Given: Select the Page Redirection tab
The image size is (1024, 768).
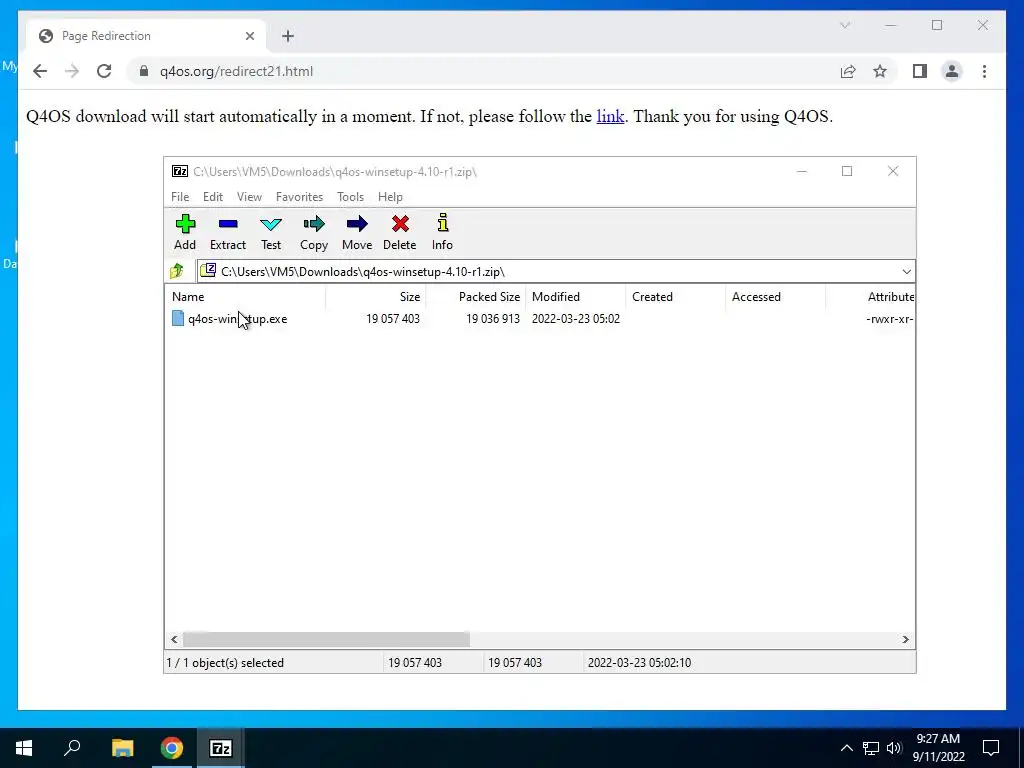Looking at the screenshot, I should point(145,36).
